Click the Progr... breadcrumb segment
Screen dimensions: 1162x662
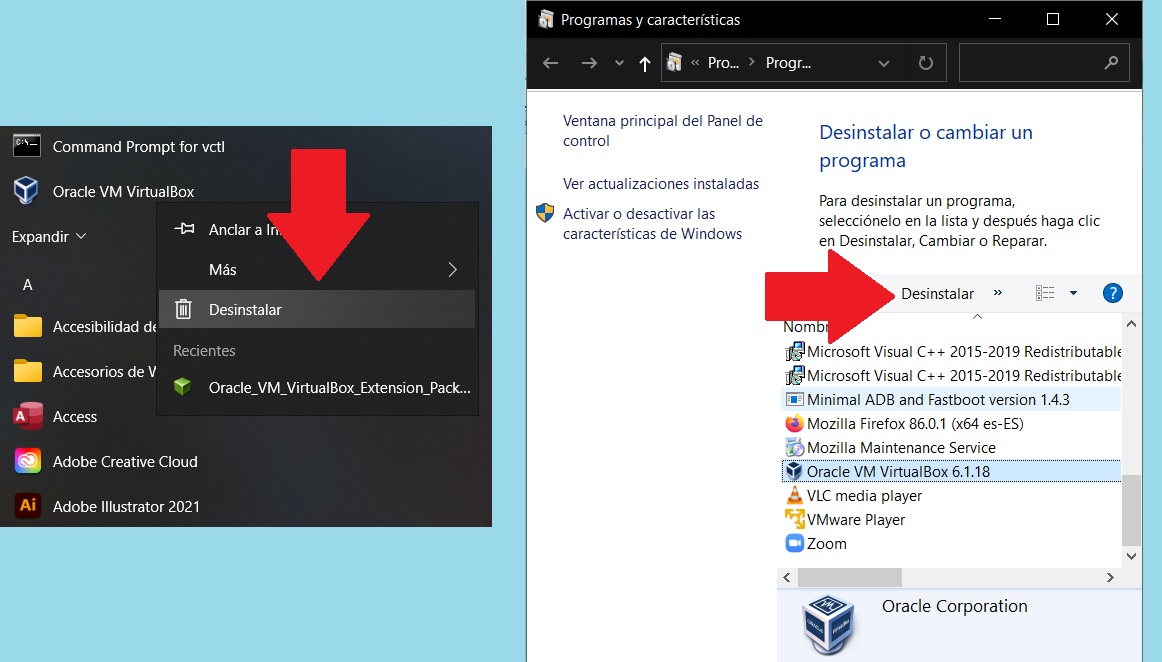[x=788, y=63]
